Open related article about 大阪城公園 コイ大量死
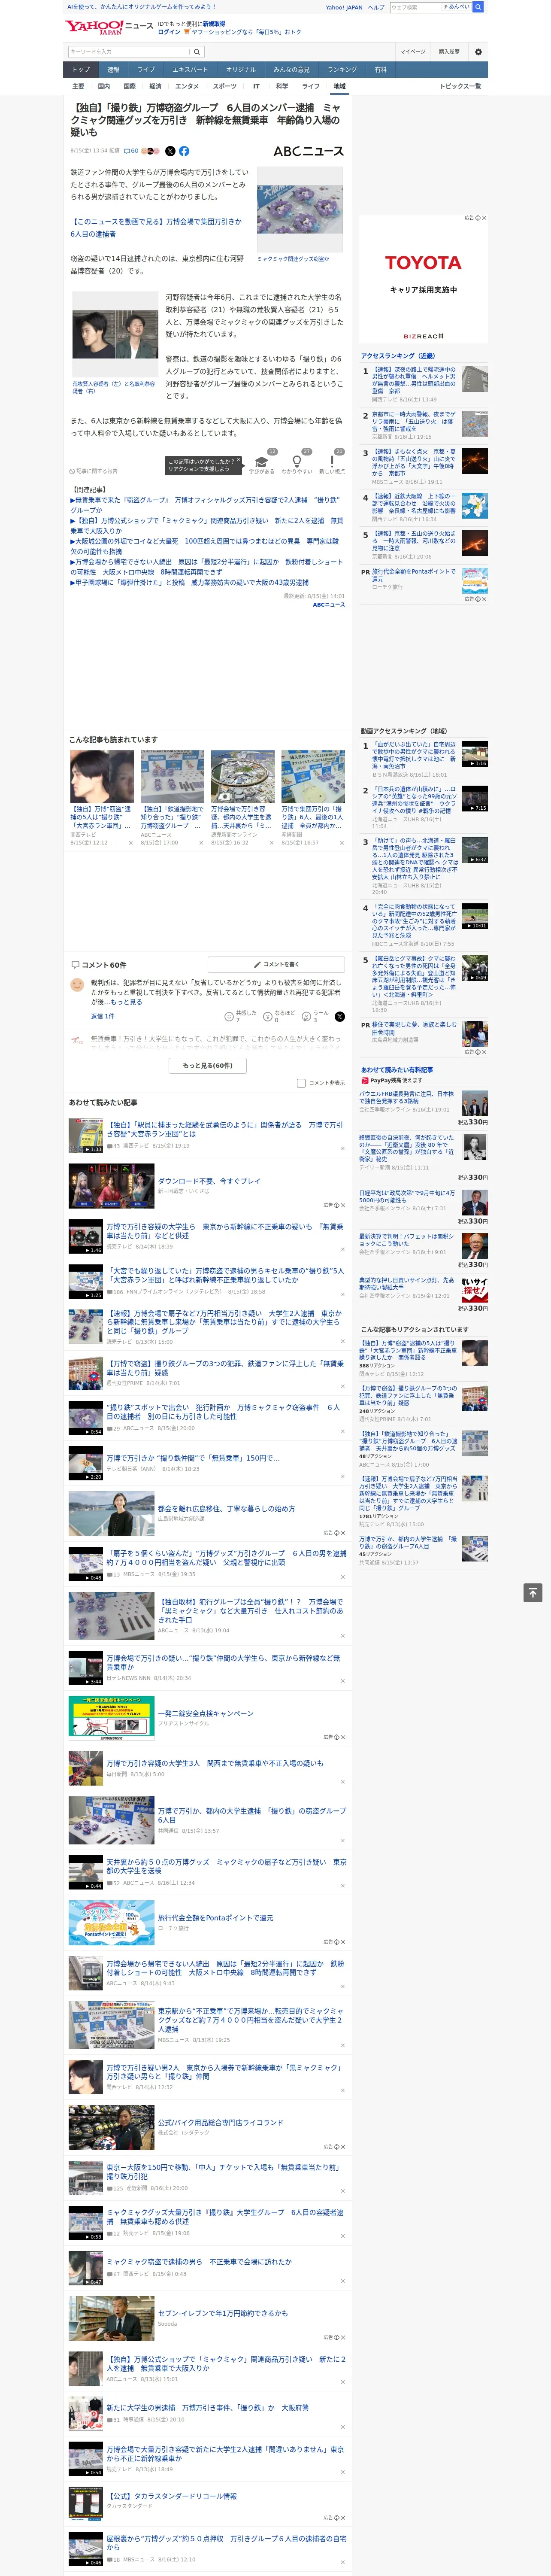Image resolution: width=551 pixels, height=2576 pixels. point(206,546)
